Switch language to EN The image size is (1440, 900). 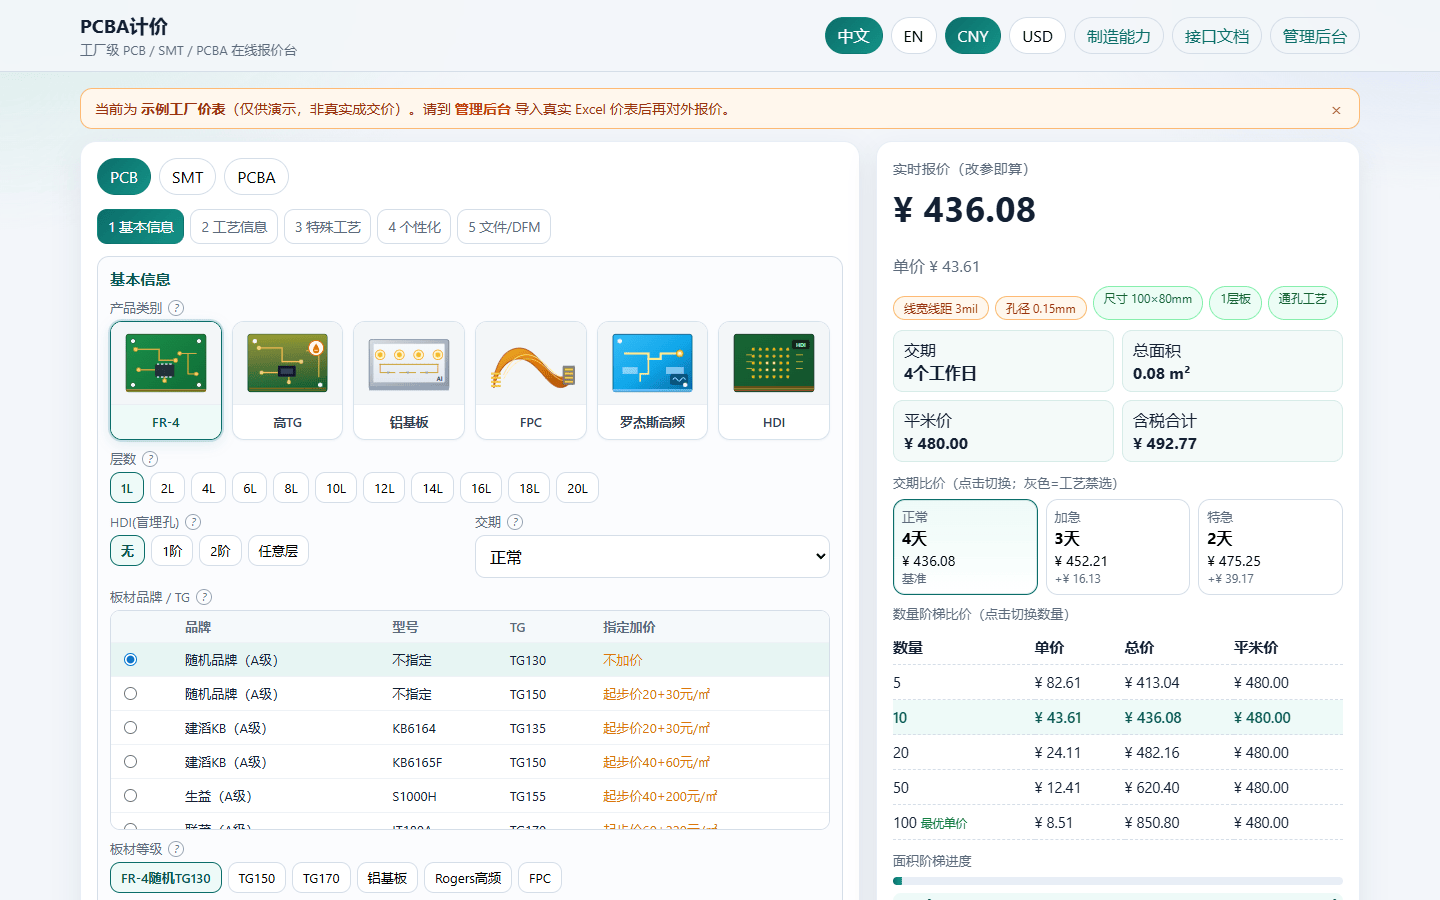click(913, 36)
